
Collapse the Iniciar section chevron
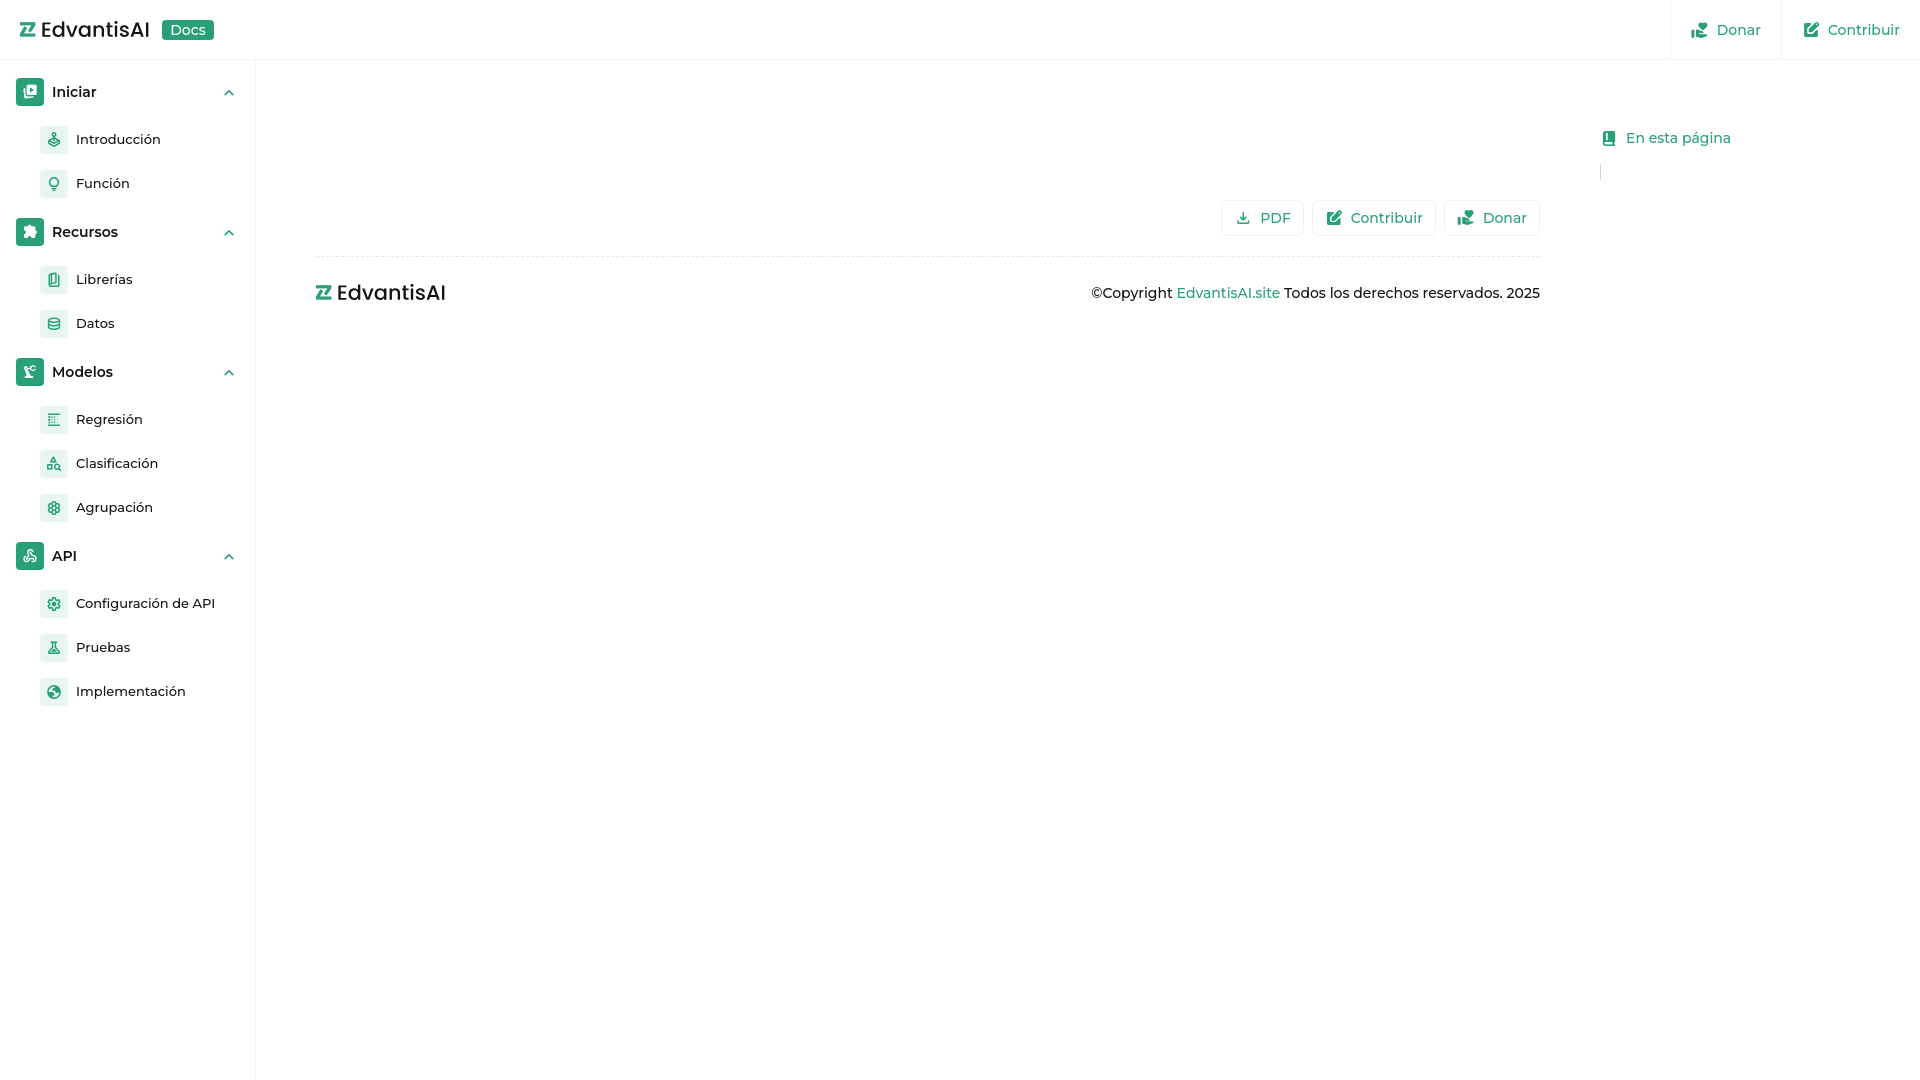point(229,93)
